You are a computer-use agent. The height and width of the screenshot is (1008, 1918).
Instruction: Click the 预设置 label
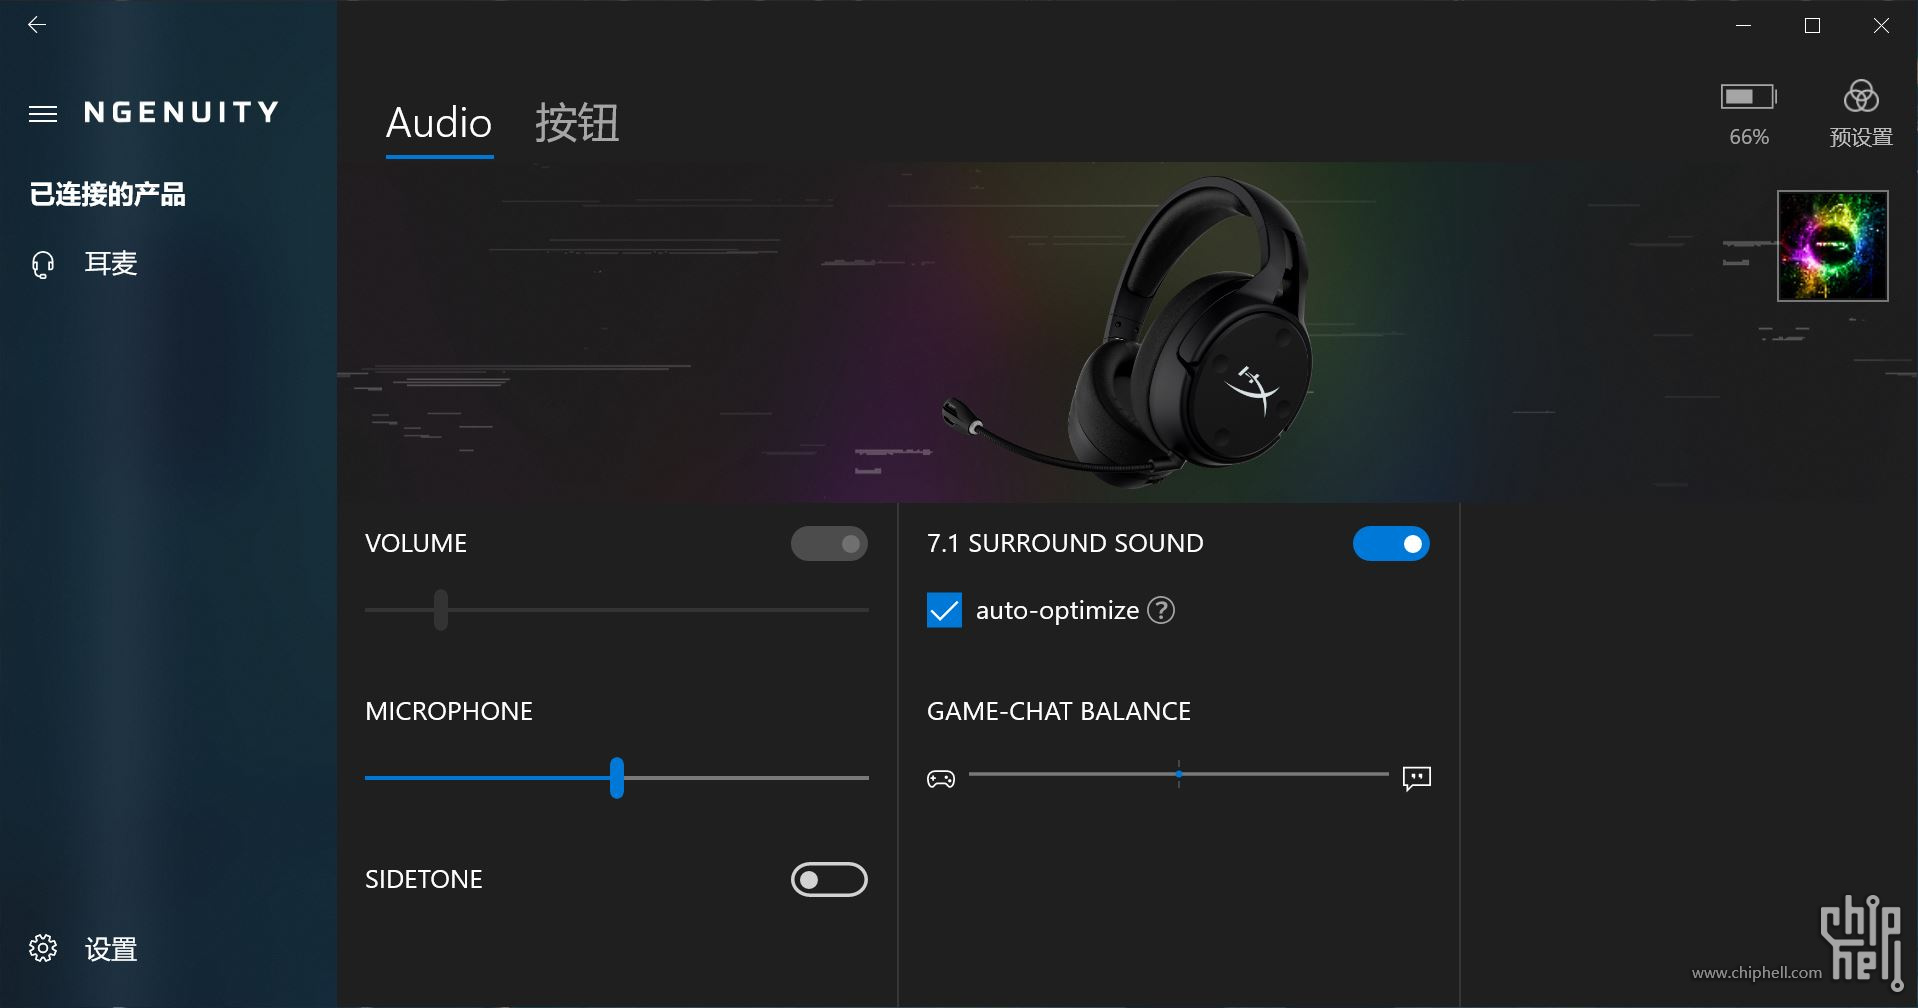point(1861,137)
